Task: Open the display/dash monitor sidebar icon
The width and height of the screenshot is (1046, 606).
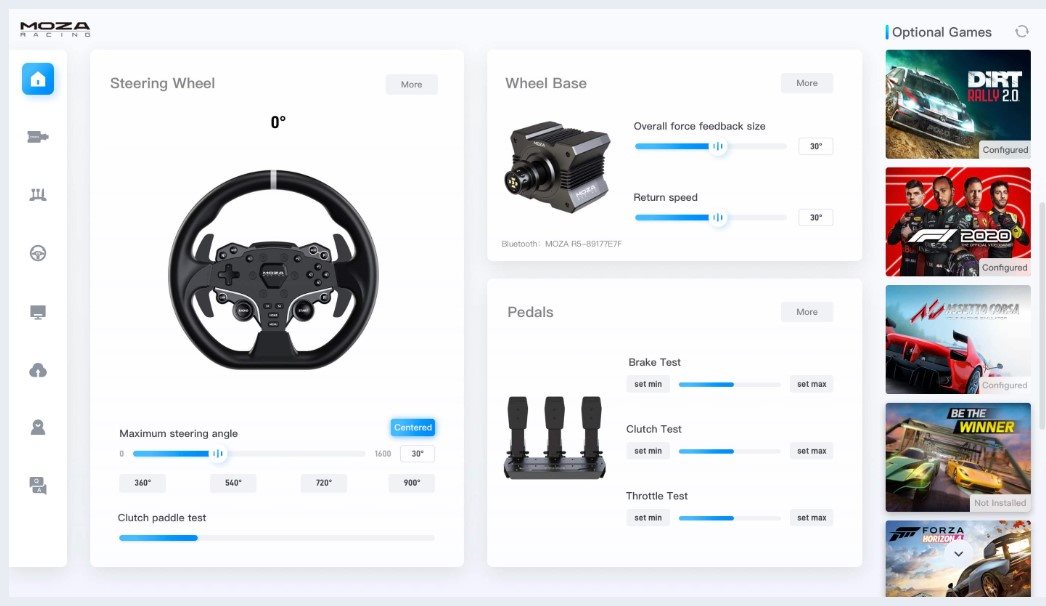Action: click(38, 312)
